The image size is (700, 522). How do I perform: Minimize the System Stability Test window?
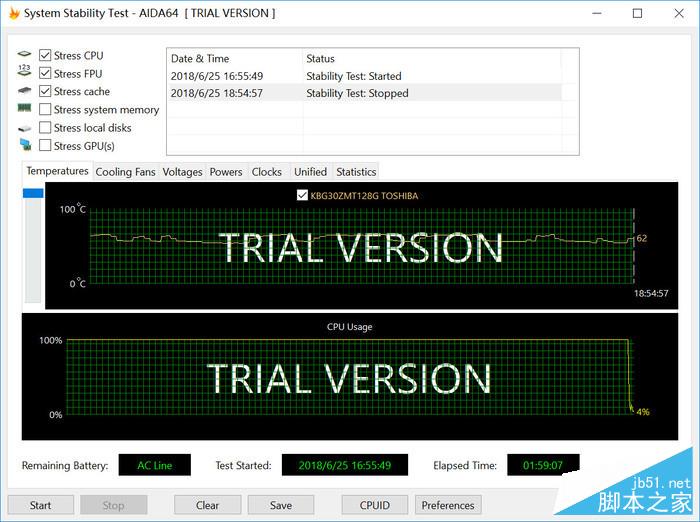click(597, 13)
